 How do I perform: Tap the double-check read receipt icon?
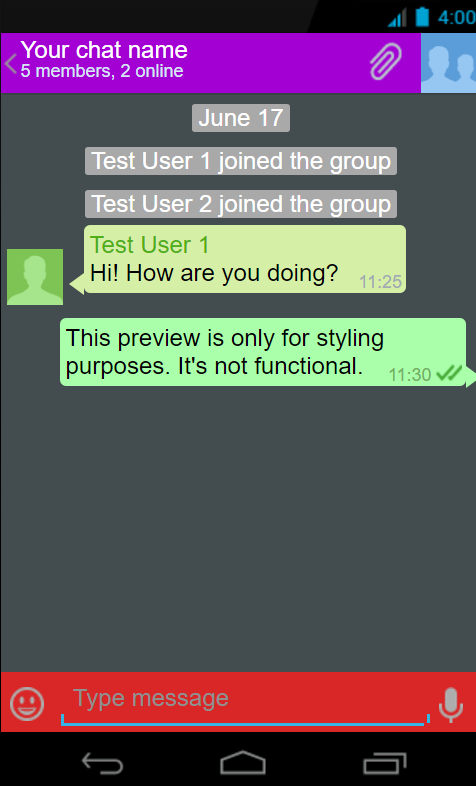[x=449, y=373]
